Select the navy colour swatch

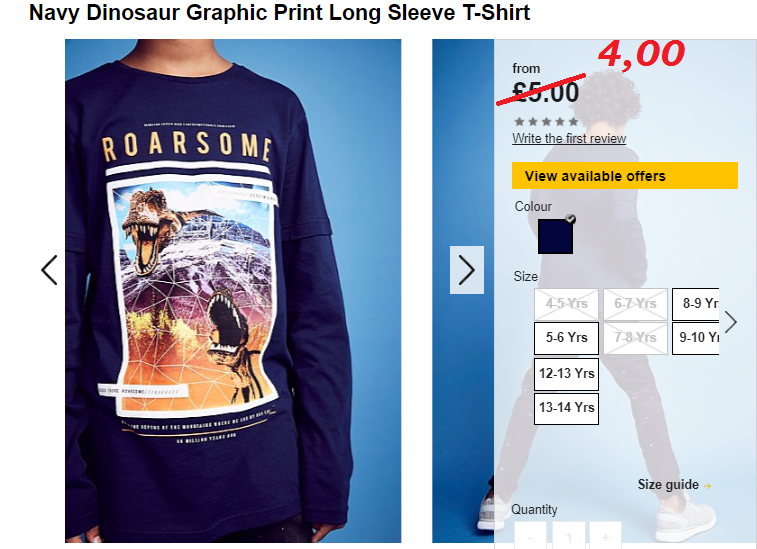pos(556,236)
